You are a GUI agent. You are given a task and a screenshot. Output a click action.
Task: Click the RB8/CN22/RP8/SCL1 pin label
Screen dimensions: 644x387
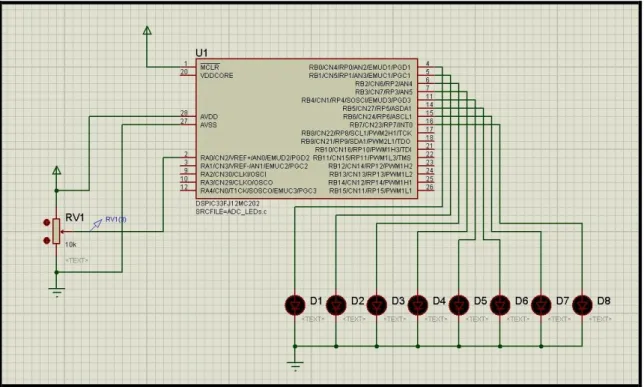pyautogui.click(x=356, y=133)
